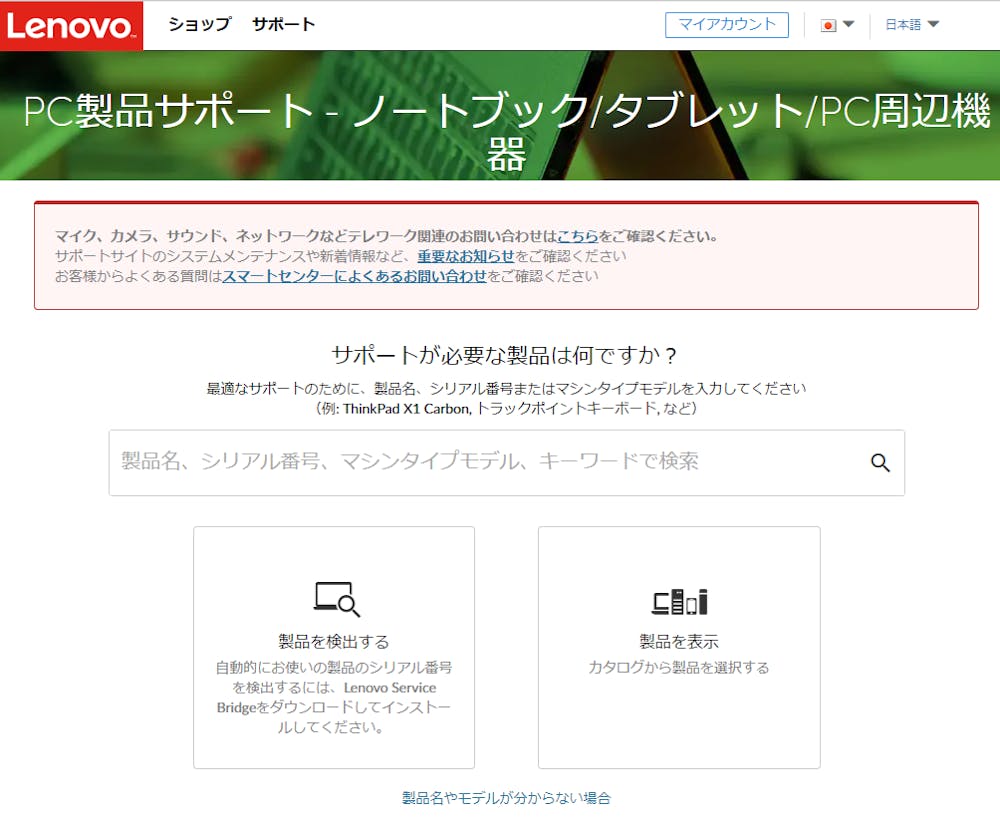
Task: Click the laptop detect product icon
Action: 337,599
